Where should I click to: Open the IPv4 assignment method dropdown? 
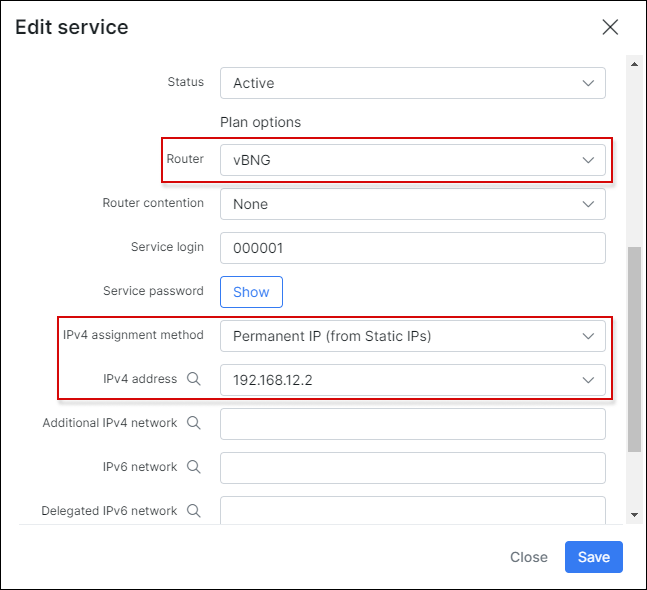click(x=413, y=336)
